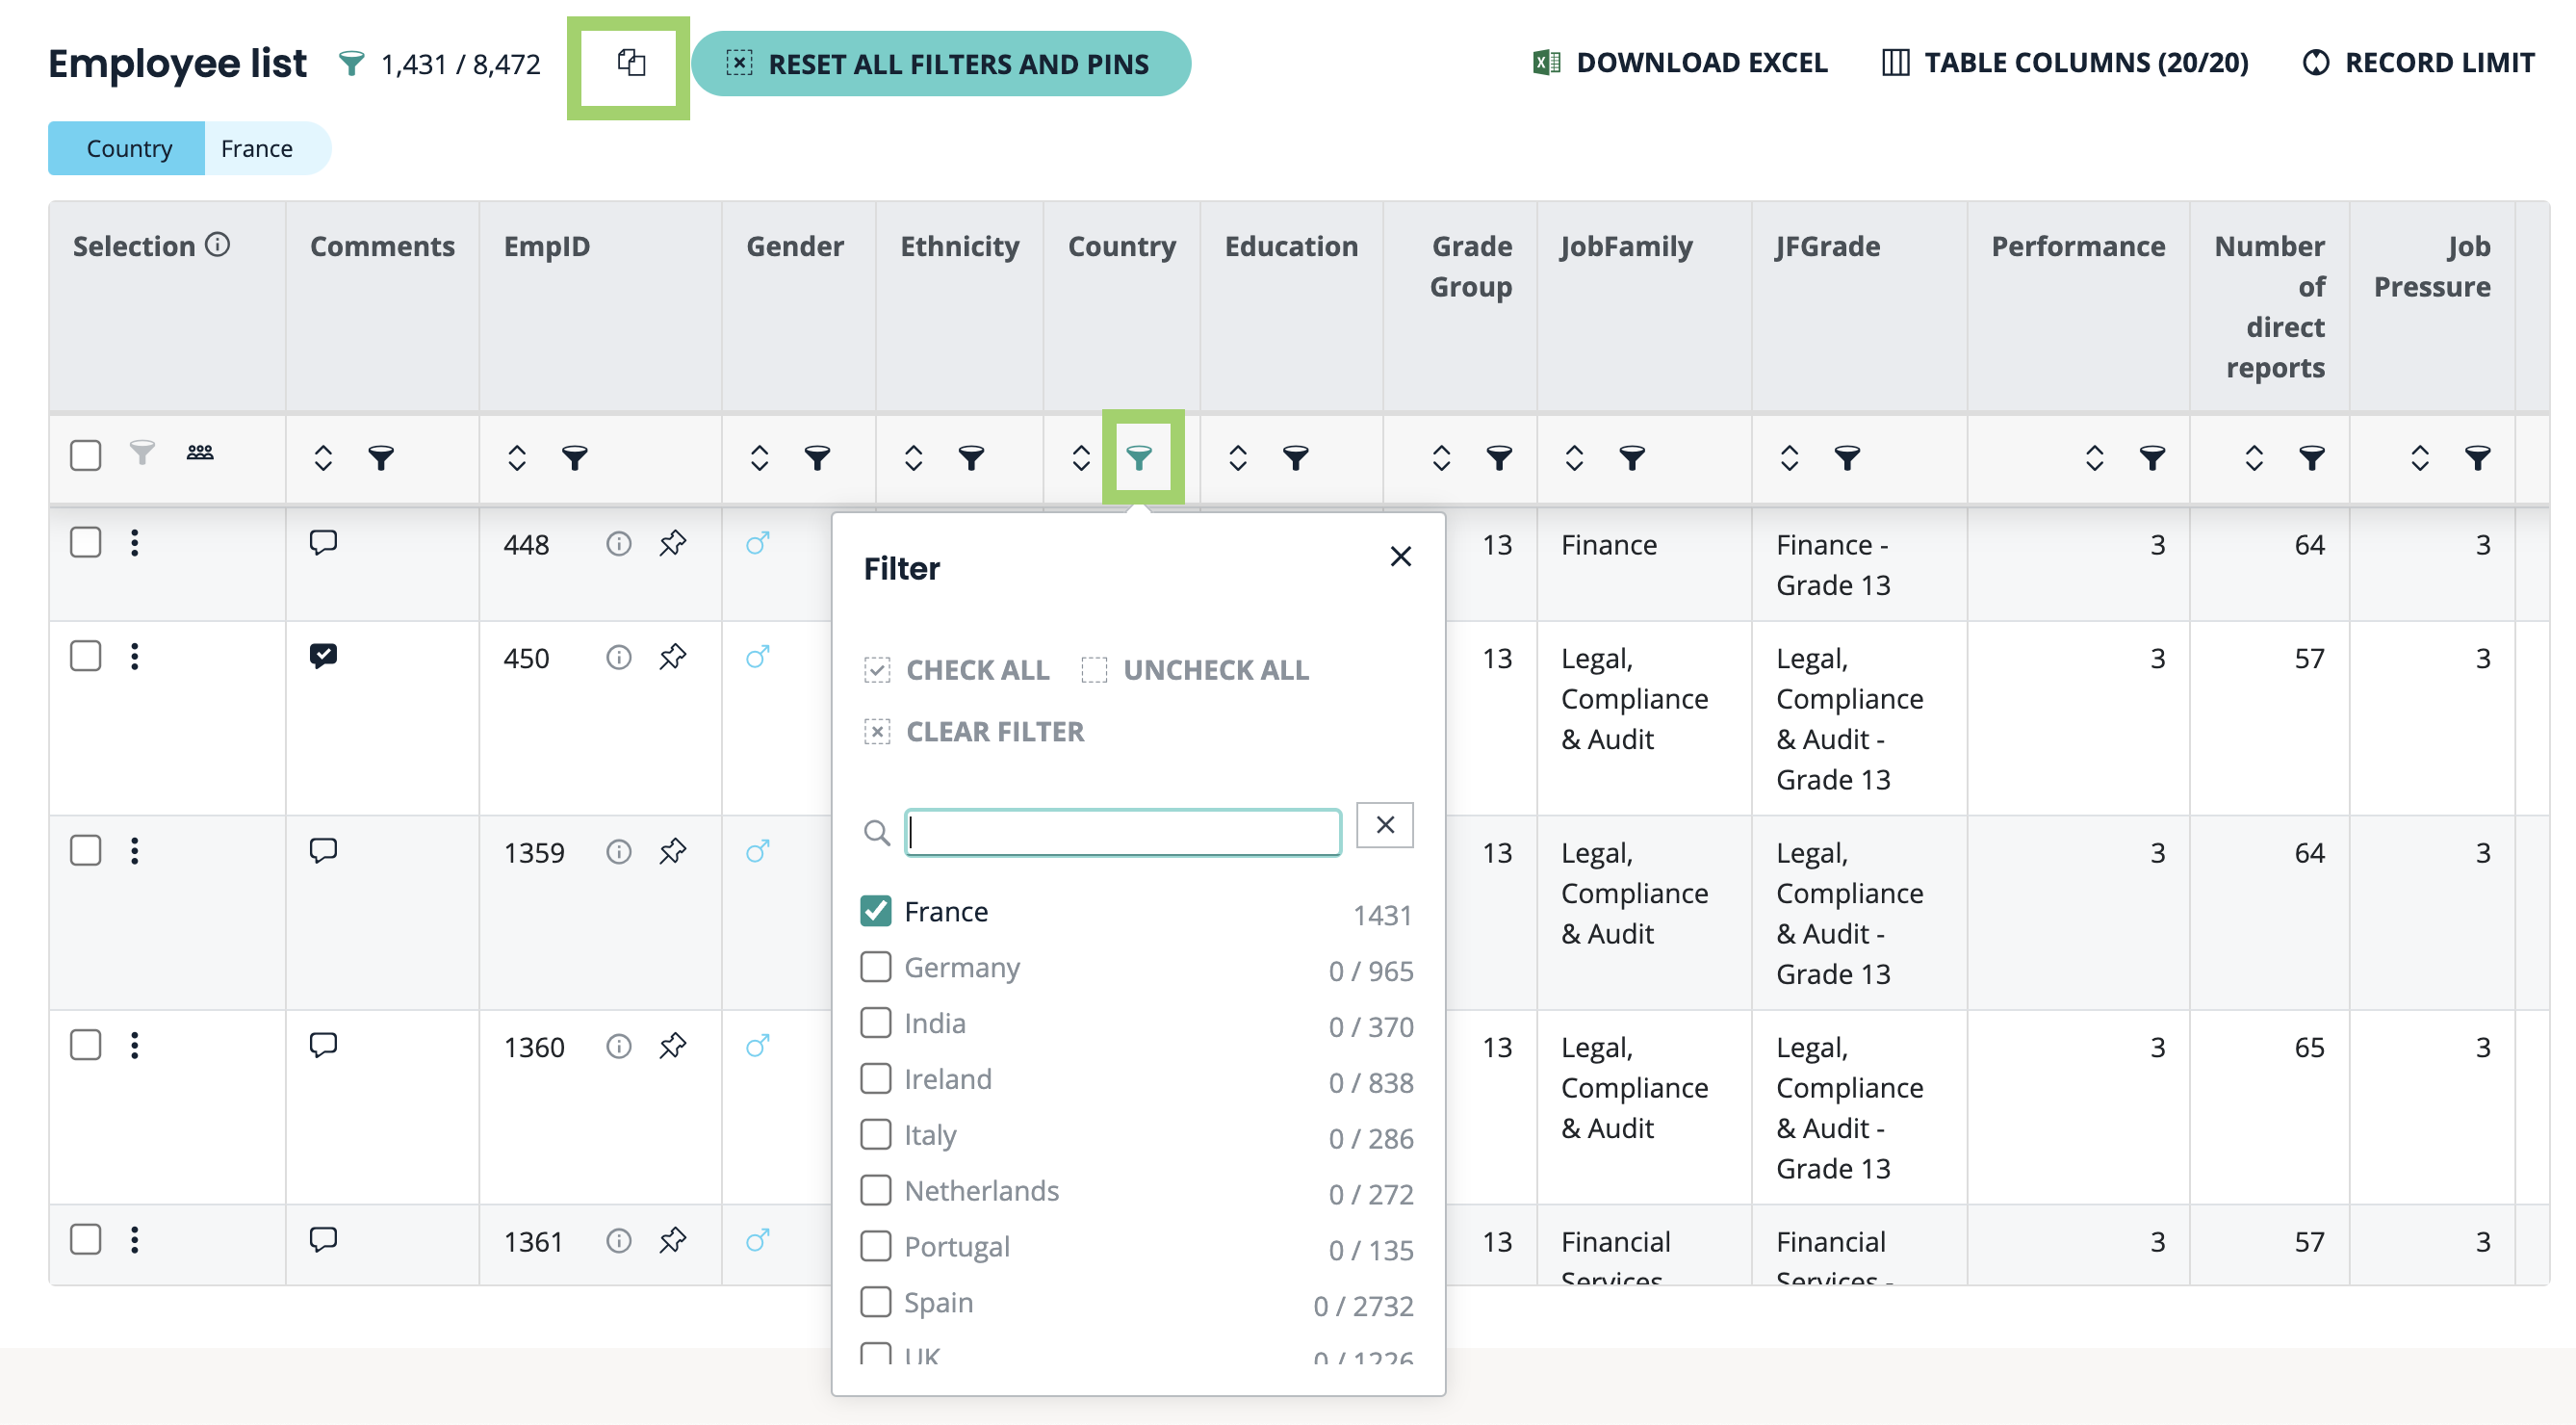Click the group people icon in the Selection column

pos(200,453)
